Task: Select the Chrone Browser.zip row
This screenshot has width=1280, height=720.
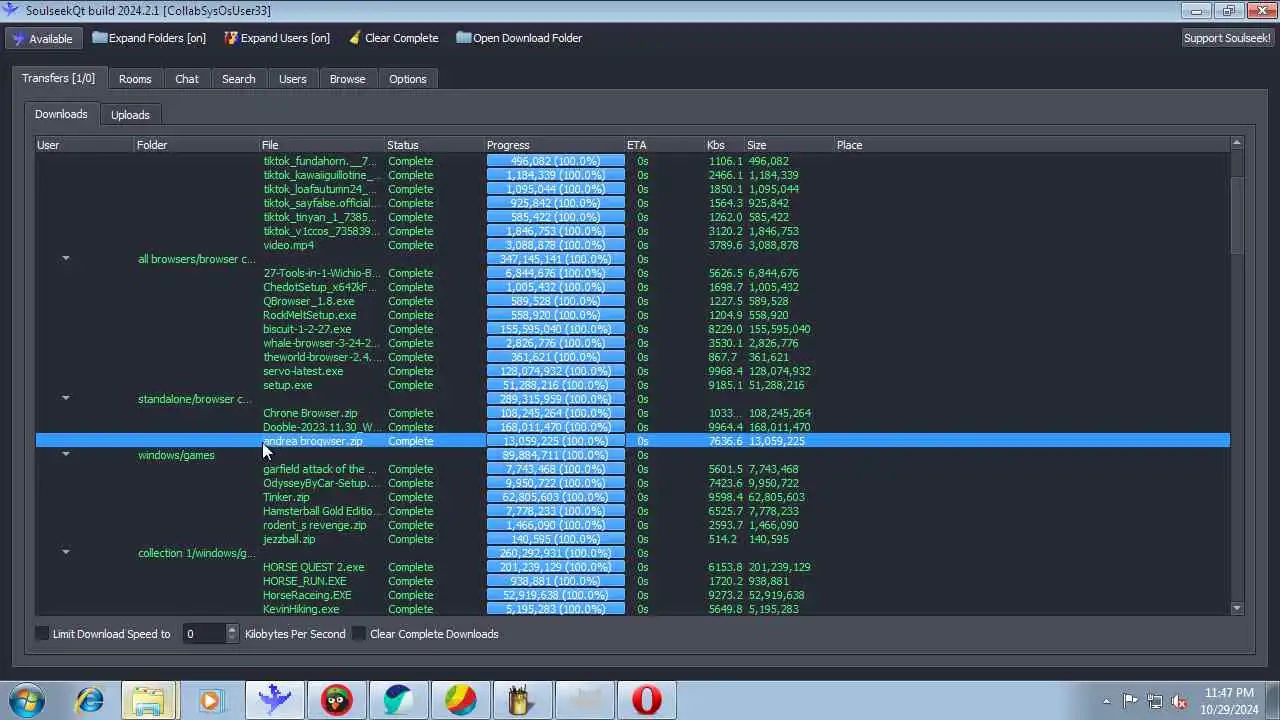Action: 633,413
